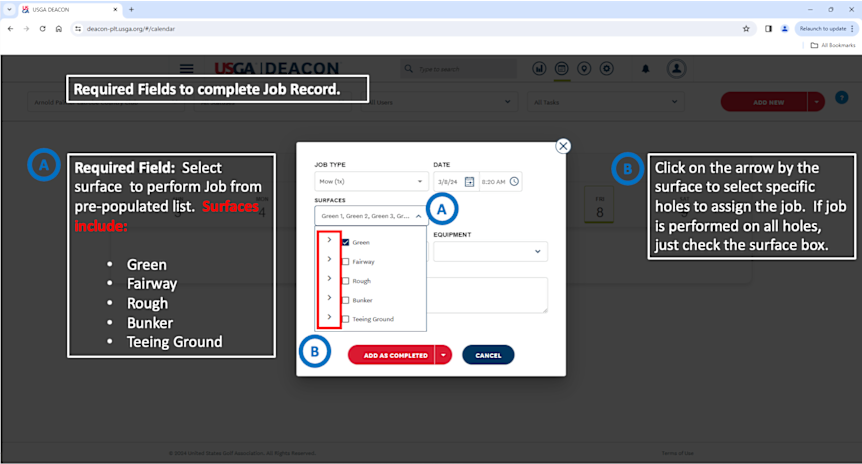Open the tab search chevron in Chrome
Image resolution: width=862 pixels, height=464 pixels.
click(x=9, y=9)
